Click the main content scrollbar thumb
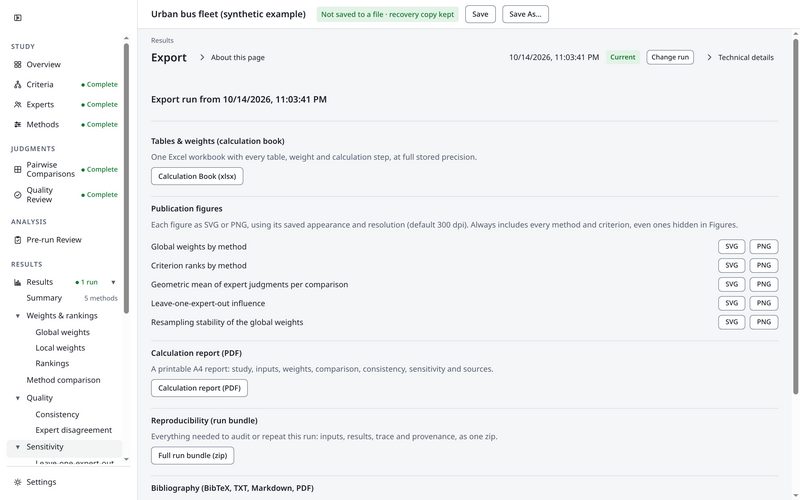800x500 pixels. (795, 217)
